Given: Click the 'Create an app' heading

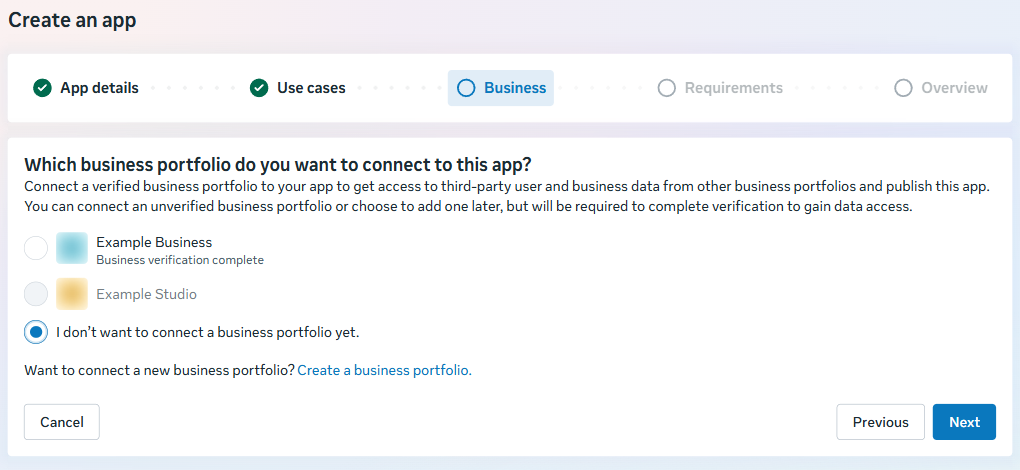Looking at the screenshot, I should tap(72, 20).
